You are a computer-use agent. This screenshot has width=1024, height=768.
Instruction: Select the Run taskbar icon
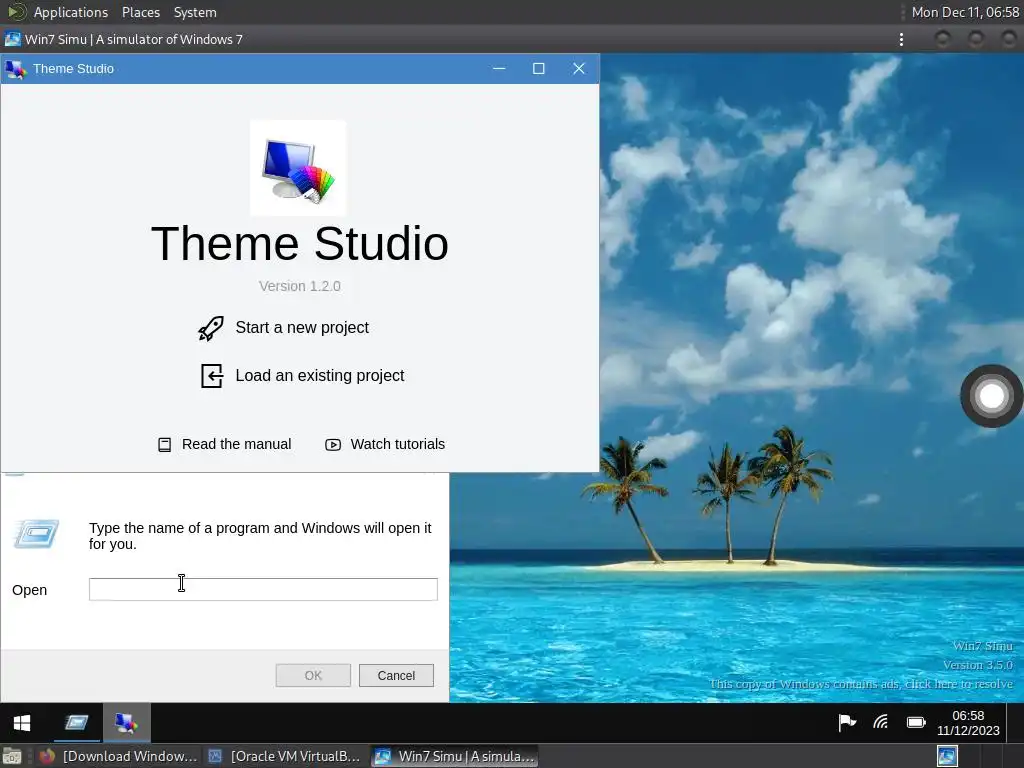76,722
